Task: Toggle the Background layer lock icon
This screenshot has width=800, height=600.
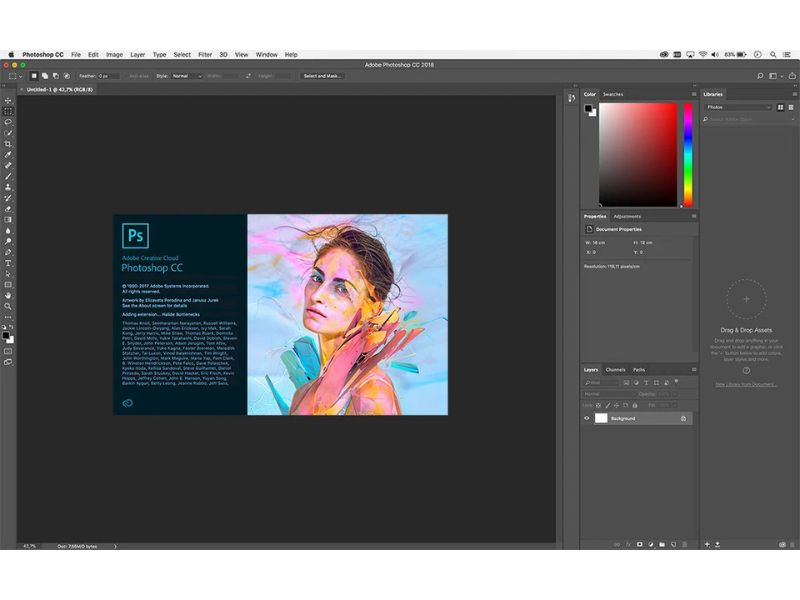Action: [x=683, y=418]
